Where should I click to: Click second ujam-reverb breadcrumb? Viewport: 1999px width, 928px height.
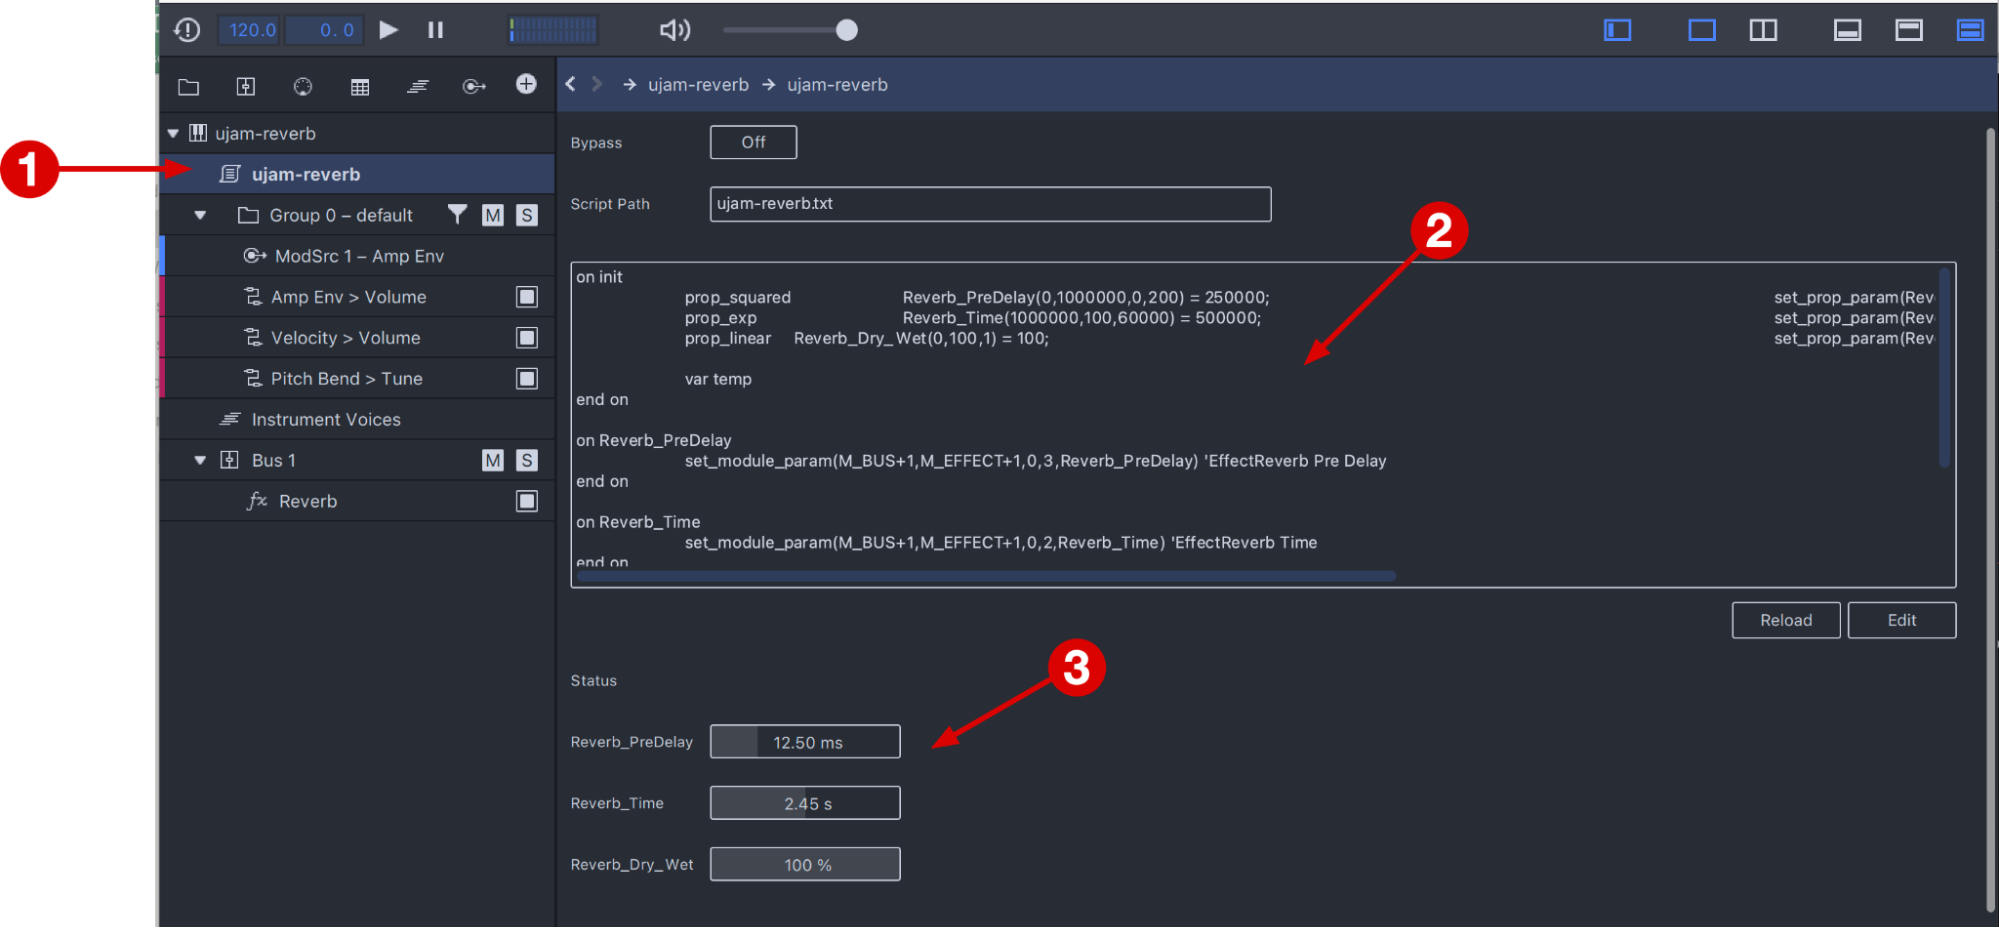point(837,85)
